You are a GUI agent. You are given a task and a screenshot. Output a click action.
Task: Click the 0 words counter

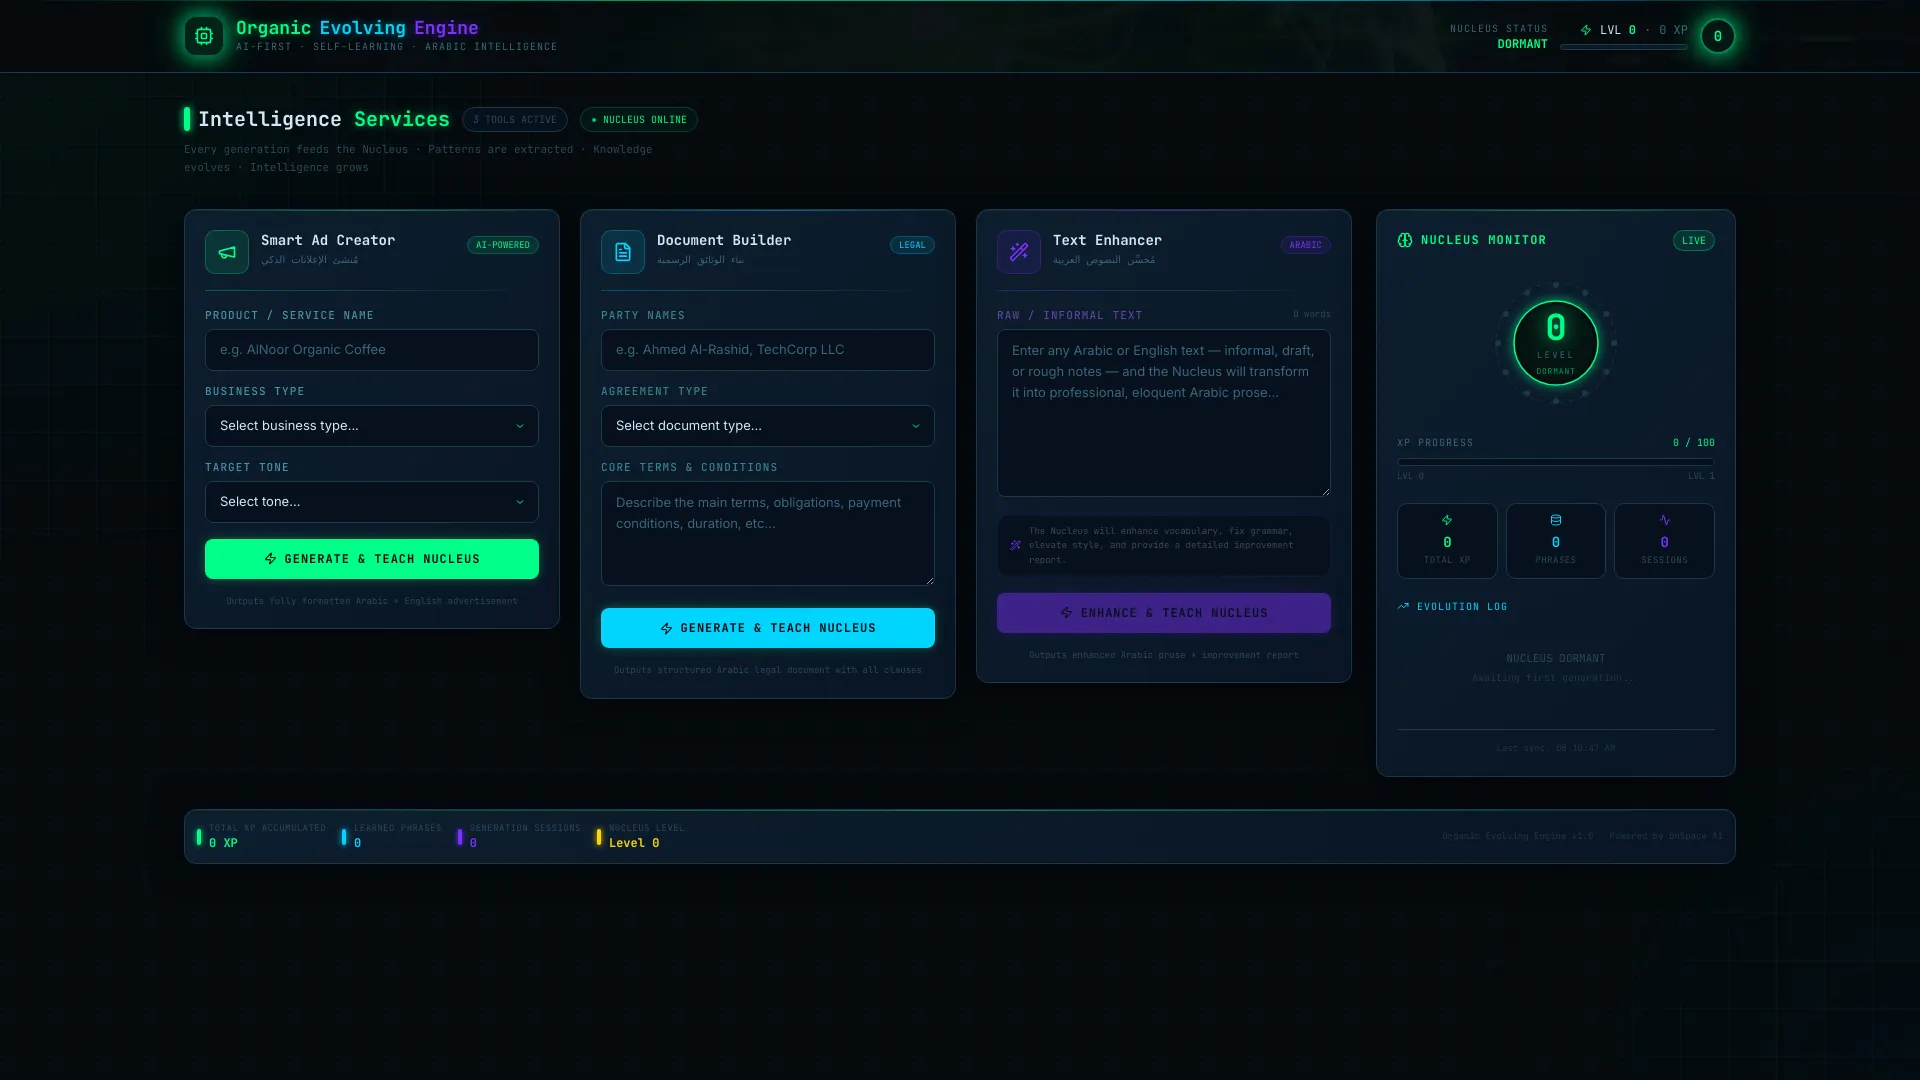point(1312,314)
